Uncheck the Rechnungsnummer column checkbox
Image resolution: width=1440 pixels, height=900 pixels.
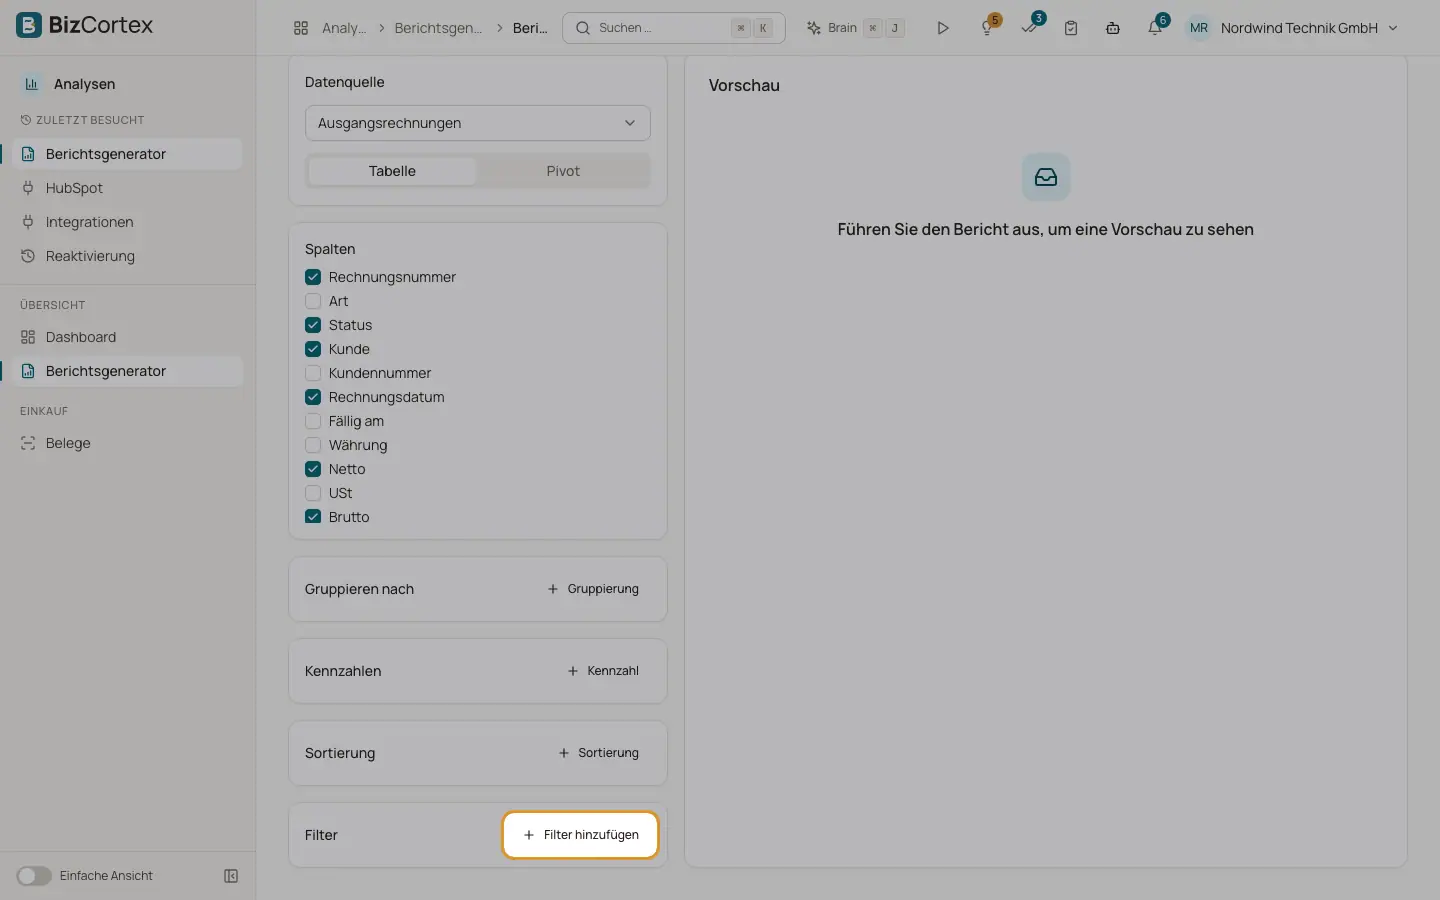[313, 277]
